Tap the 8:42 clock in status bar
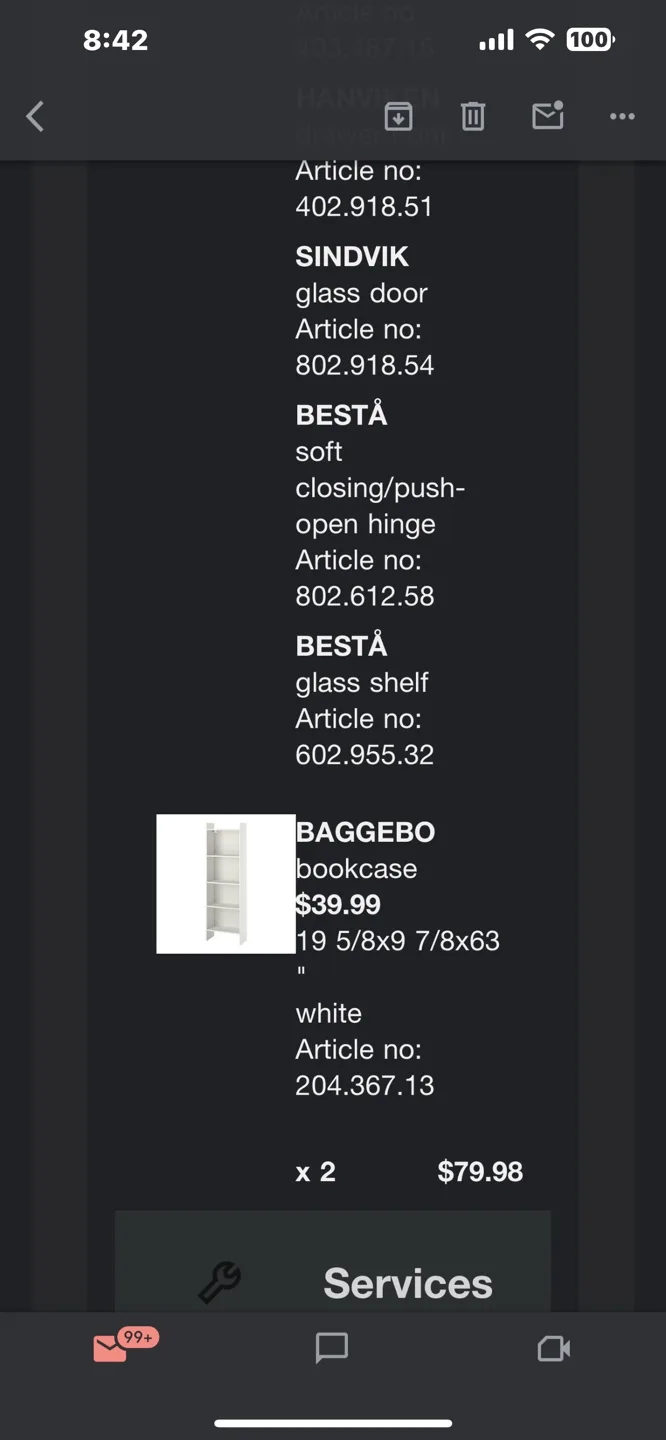This screenshot has width=666, height=1440. 116,40
